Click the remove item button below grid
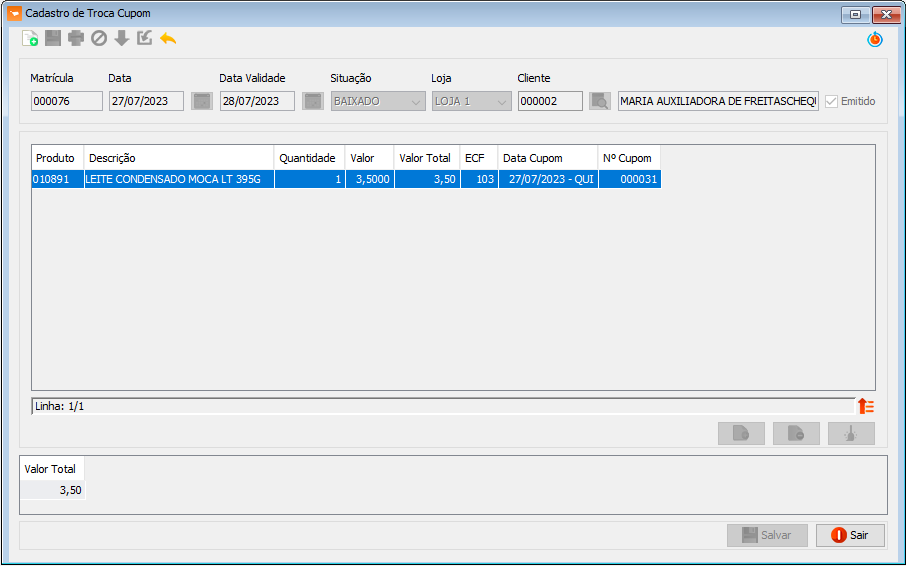The height and width of the screenshot is (566, 906). tap(796, 433)
